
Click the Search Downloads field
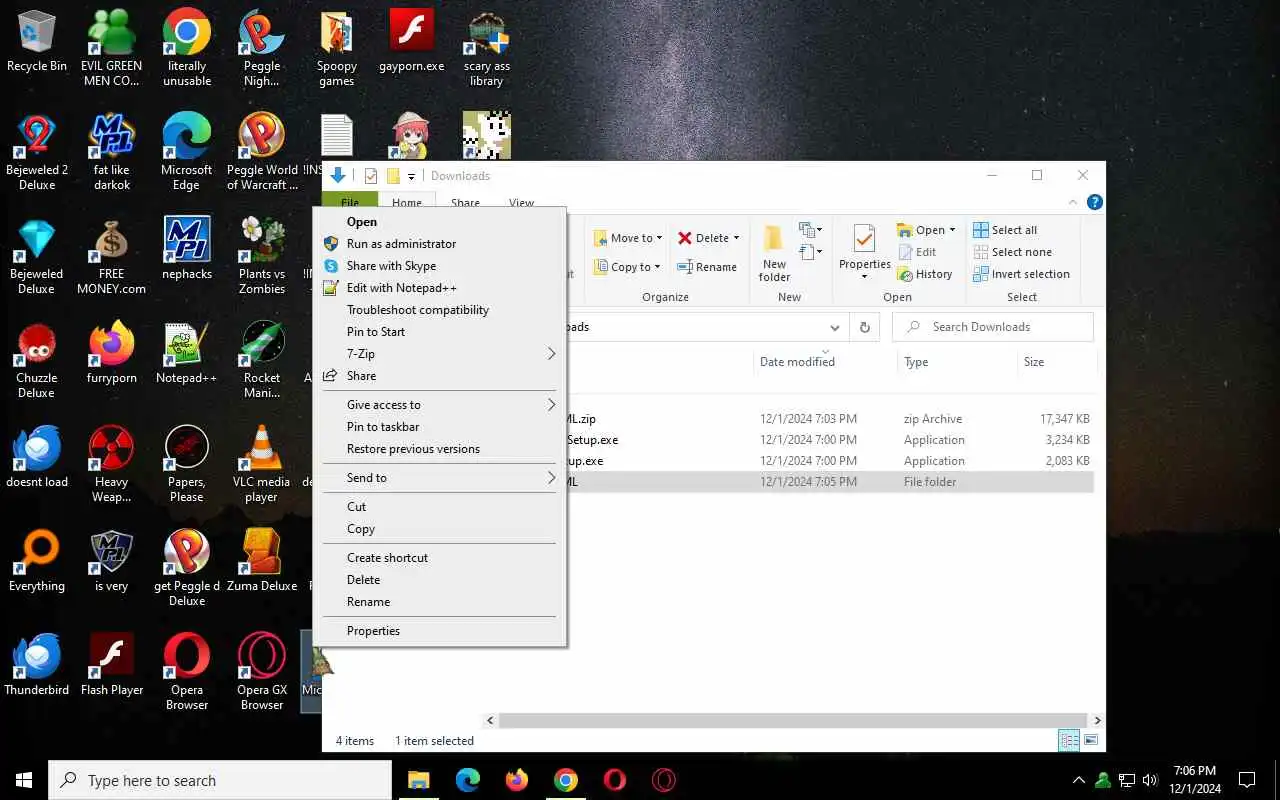click(x=992, y=327)
